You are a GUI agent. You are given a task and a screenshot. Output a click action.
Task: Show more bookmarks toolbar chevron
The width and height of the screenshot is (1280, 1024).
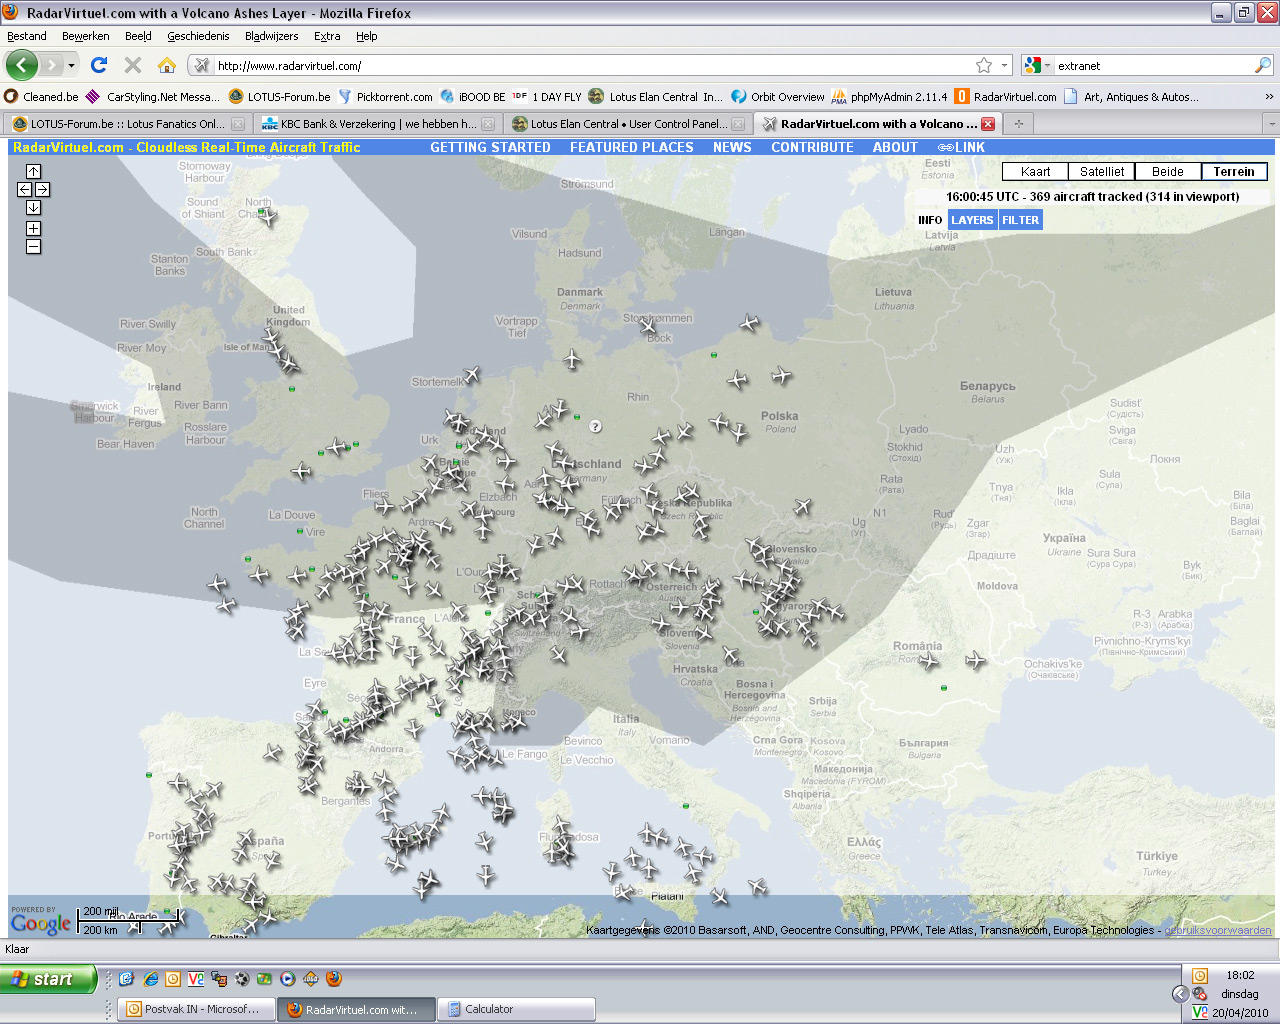click(x=1269, y=97)
